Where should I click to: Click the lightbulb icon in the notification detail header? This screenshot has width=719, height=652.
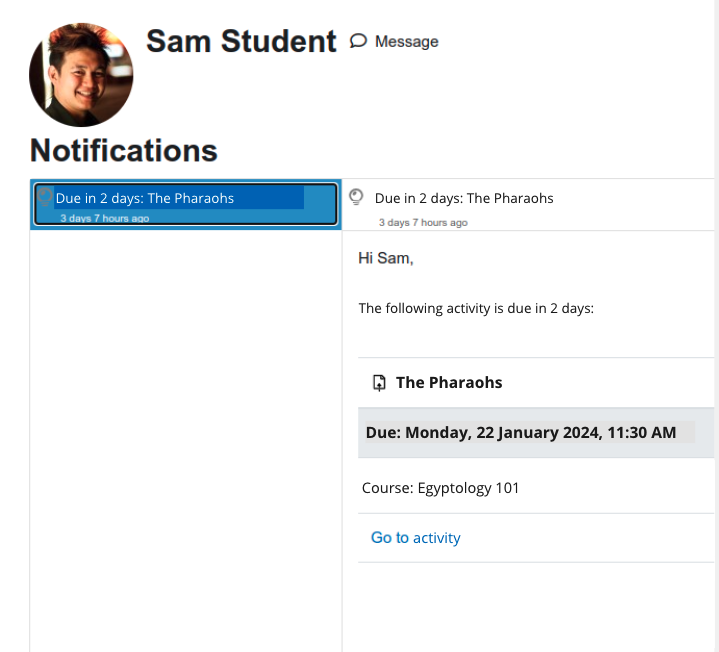tap(356, 197)
